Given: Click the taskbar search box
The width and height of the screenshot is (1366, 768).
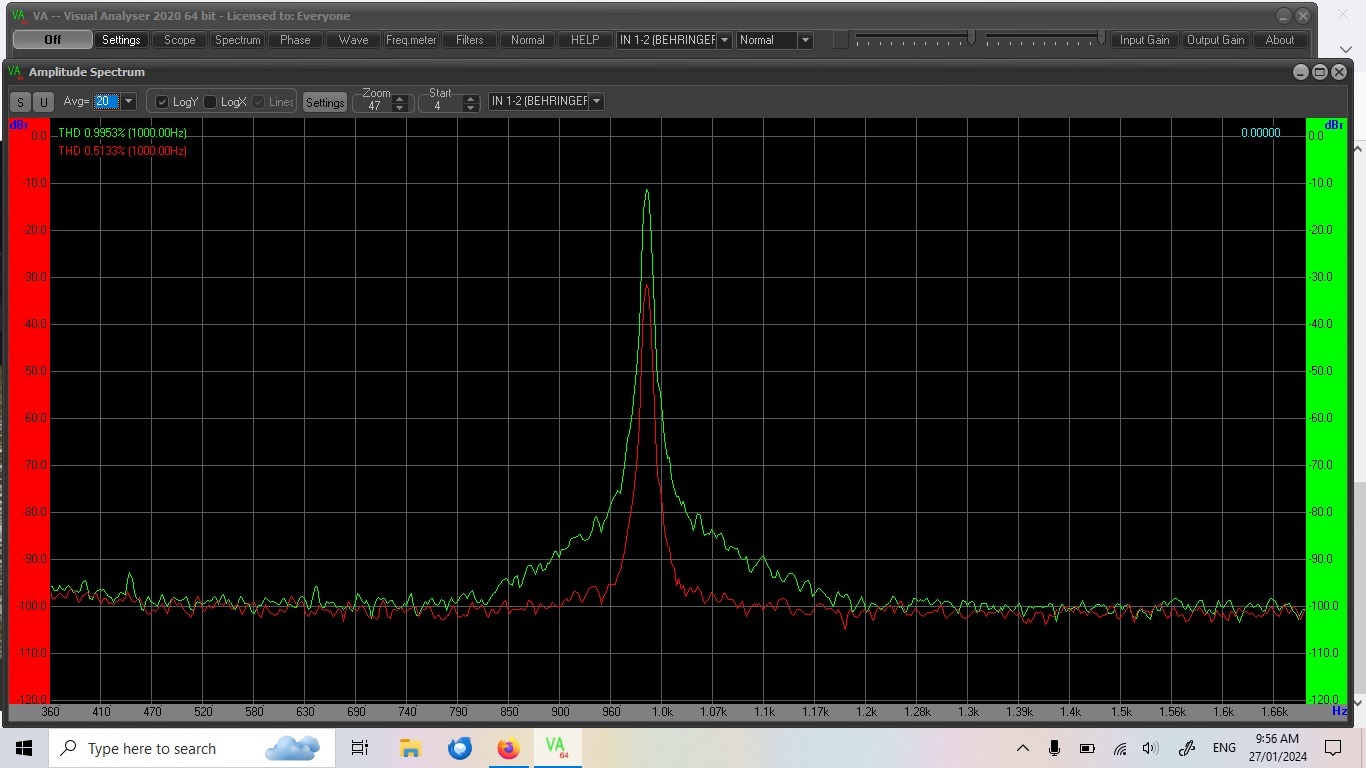Looking at the screenshot, I should point(190,748).
